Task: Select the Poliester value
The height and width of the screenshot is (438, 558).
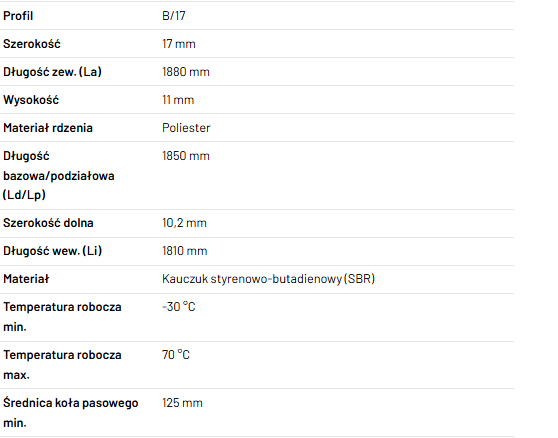Action: pos(186,128)
